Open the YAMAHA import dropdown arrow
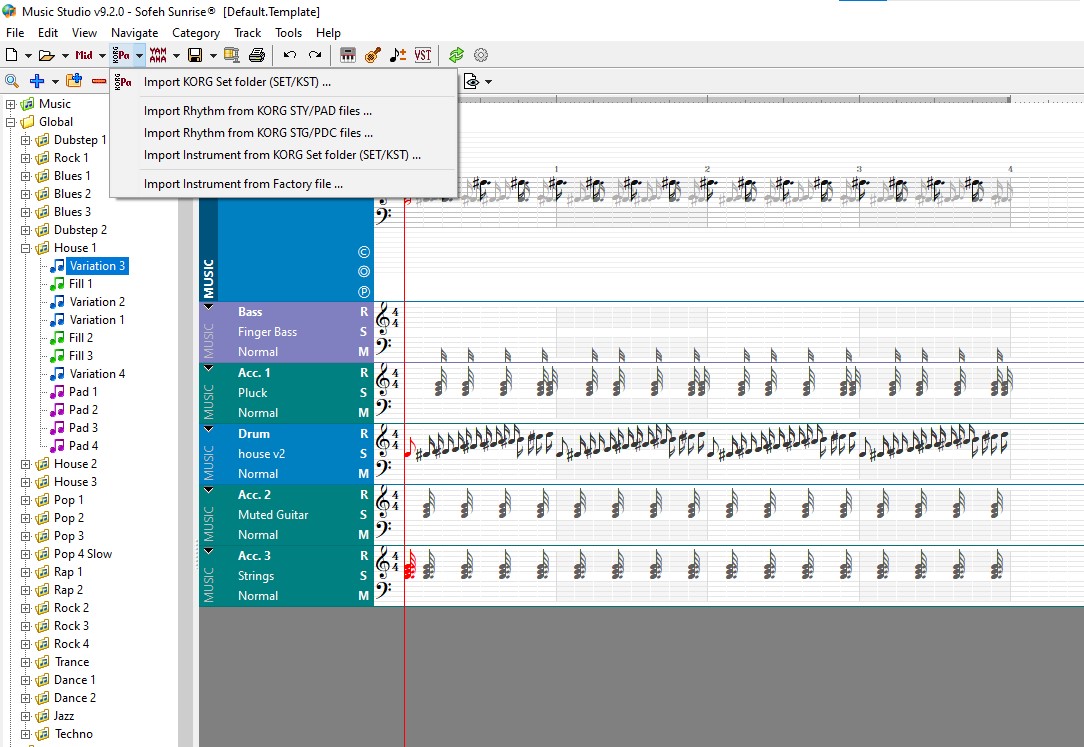 176,55
